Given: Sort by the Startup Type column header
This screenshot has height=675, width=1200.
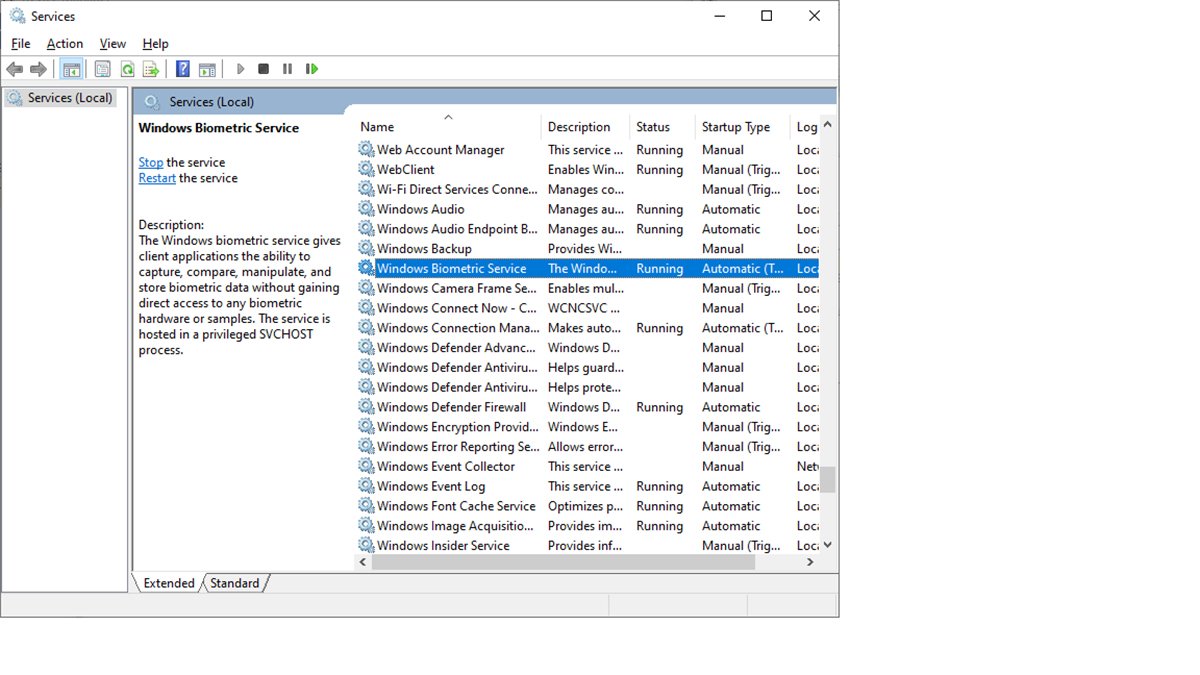Looking at the screenshot, I should pos(736,126).
